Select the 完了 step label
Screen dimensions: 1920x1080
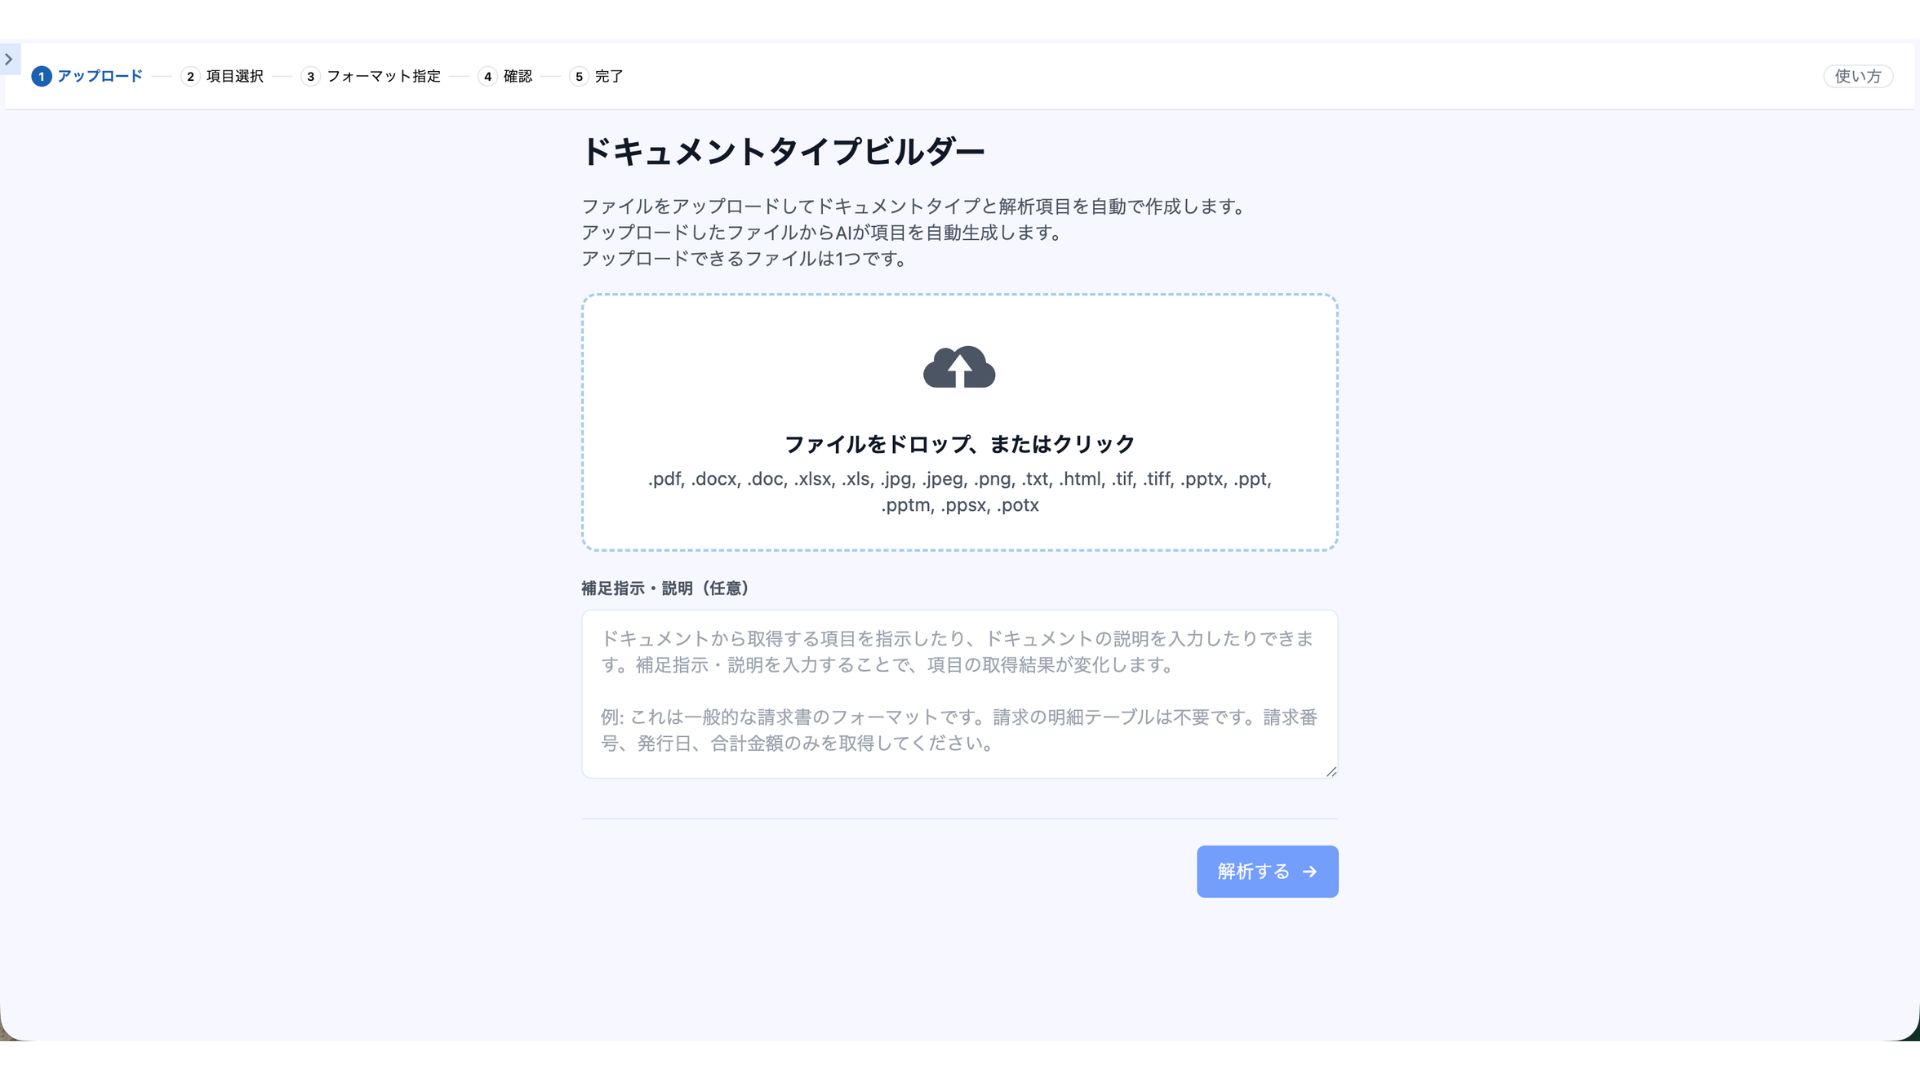coord(609,77)
